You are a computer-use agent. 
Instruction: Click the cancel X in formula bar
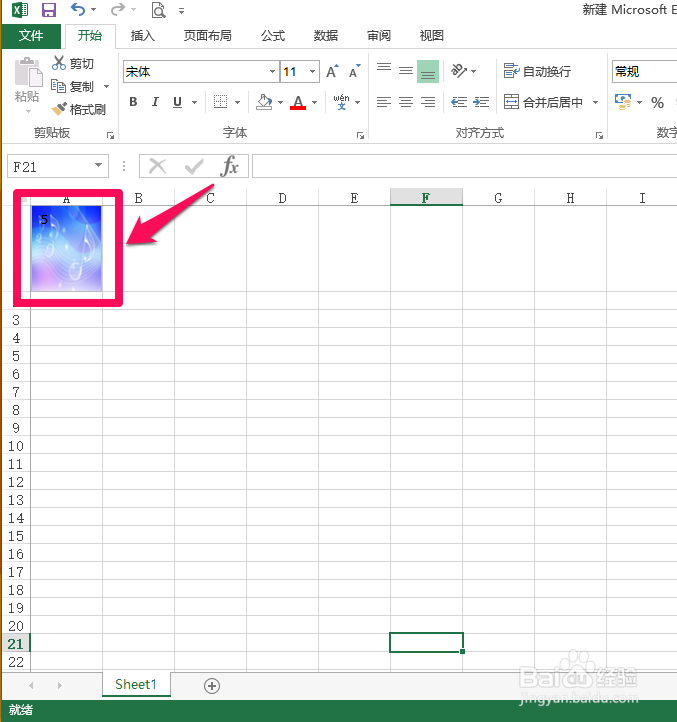click(158, 166)
